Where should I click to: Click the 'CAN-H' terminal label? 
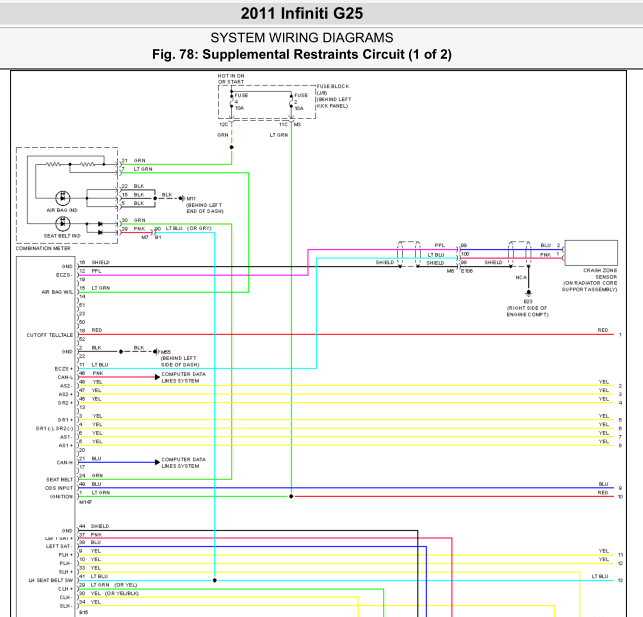click(x=65, y=463)
